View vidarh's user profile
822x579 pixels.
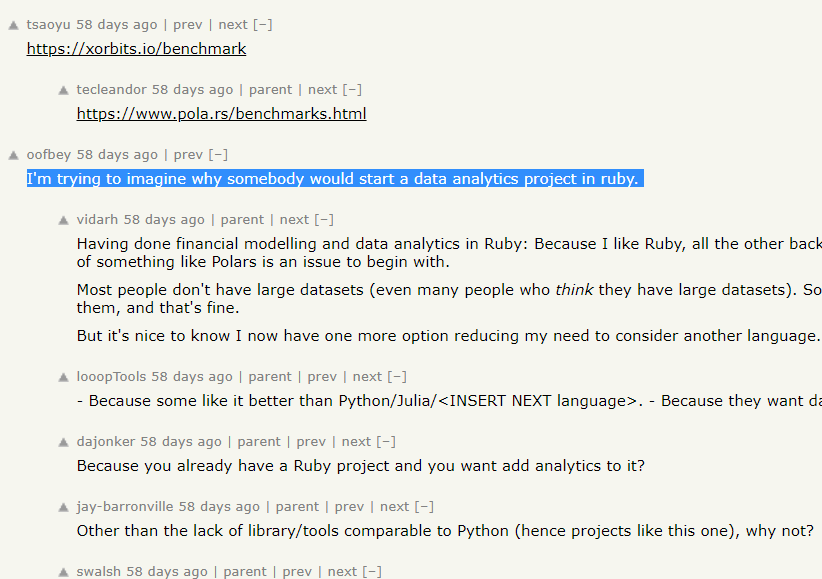point(98,219)
